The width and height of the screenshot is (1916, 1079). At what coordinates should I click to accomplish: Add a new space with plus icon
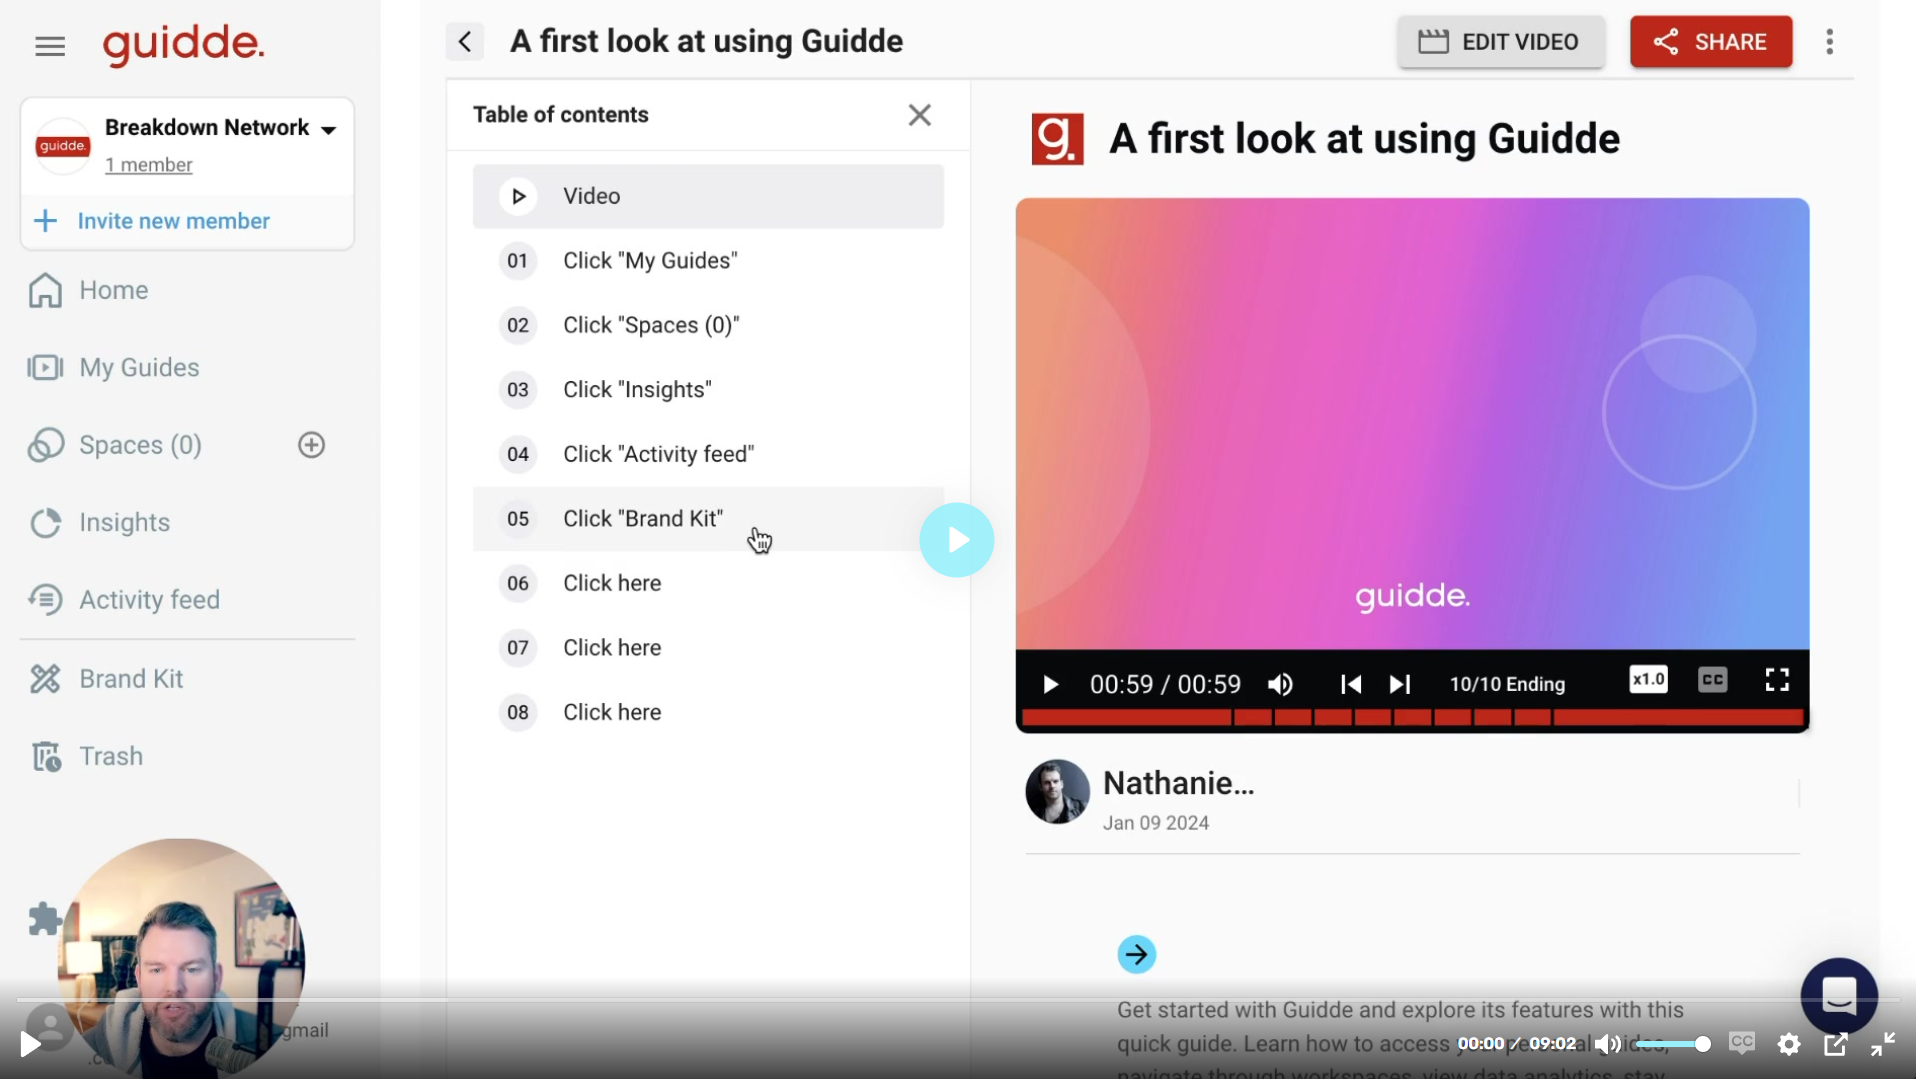311,445
